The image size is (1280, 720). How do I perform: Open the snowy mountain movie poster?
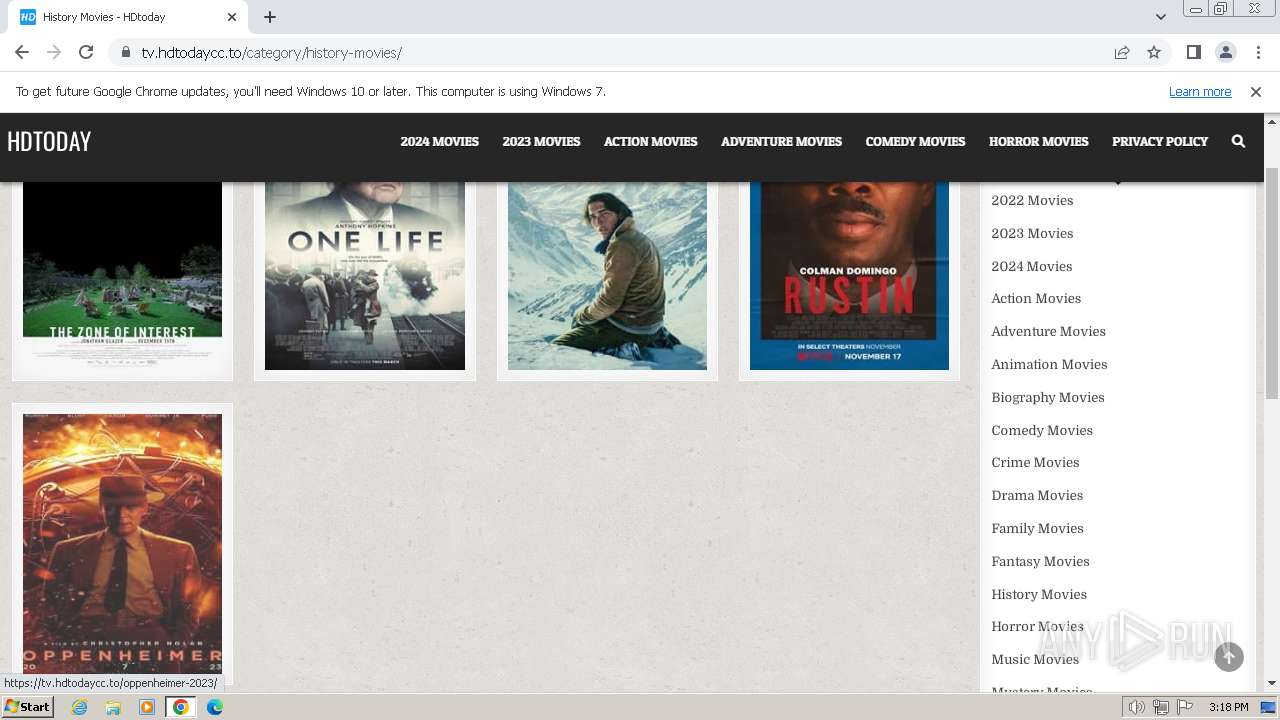607,275
